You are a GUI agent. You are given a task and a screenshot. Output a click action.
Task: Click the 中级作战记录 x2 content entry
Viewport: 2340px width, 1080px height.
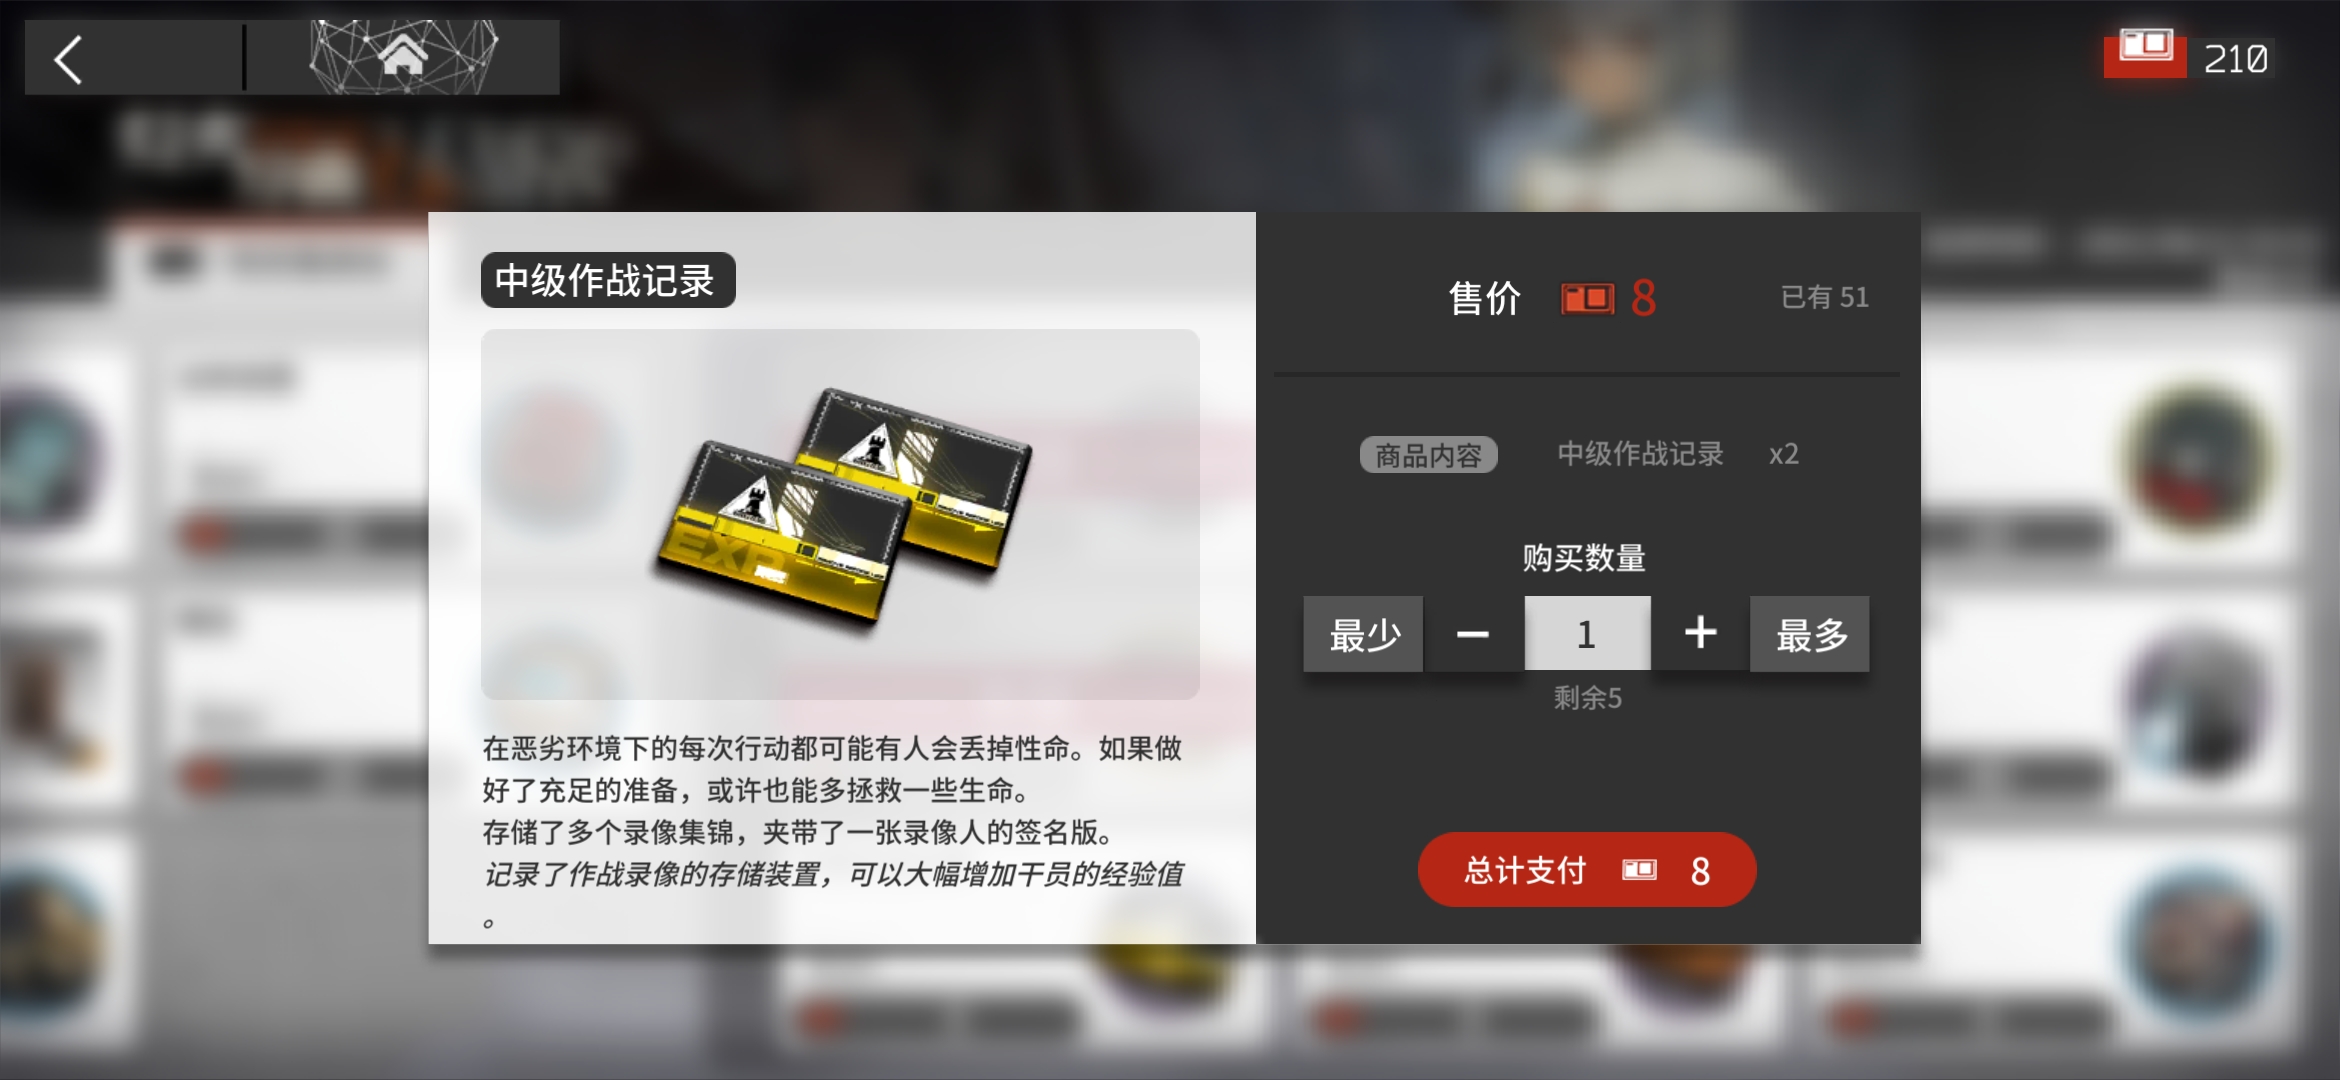[1678, 454]
